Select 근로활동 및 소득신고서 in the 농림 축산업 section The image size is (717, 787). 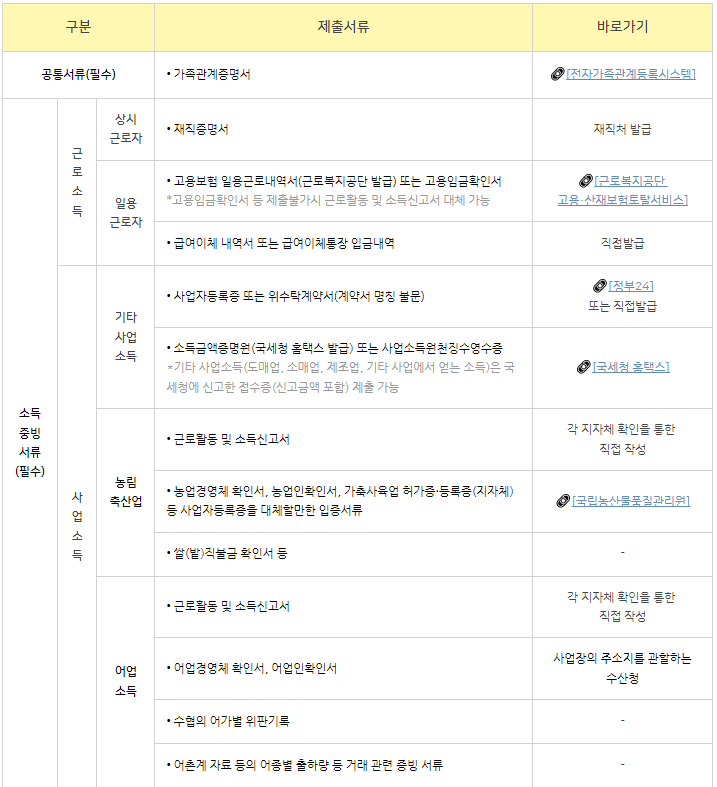(228, 440)
